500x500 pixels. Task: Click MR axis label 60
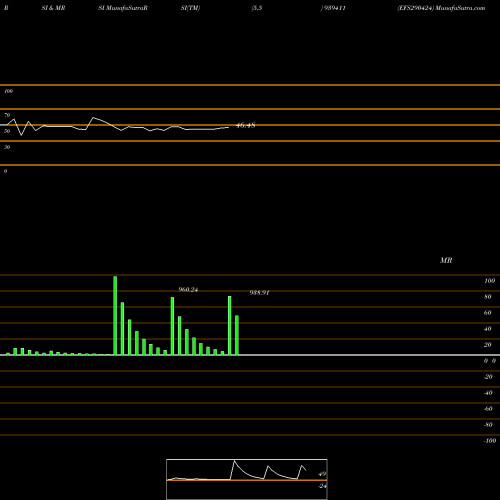pos(488,313)
